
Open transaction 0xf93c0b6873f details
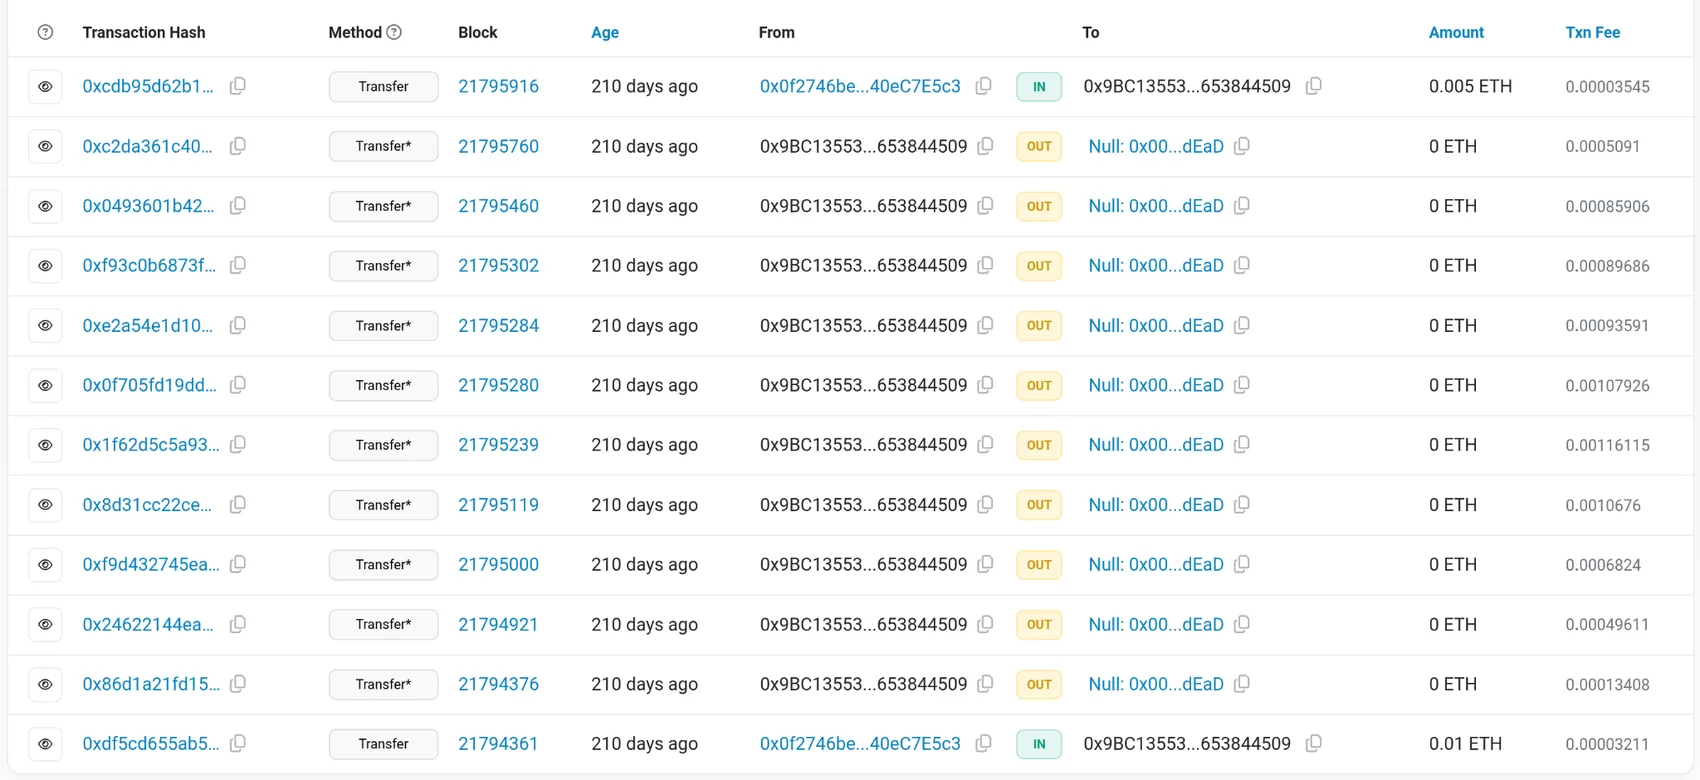pos(149,265)
